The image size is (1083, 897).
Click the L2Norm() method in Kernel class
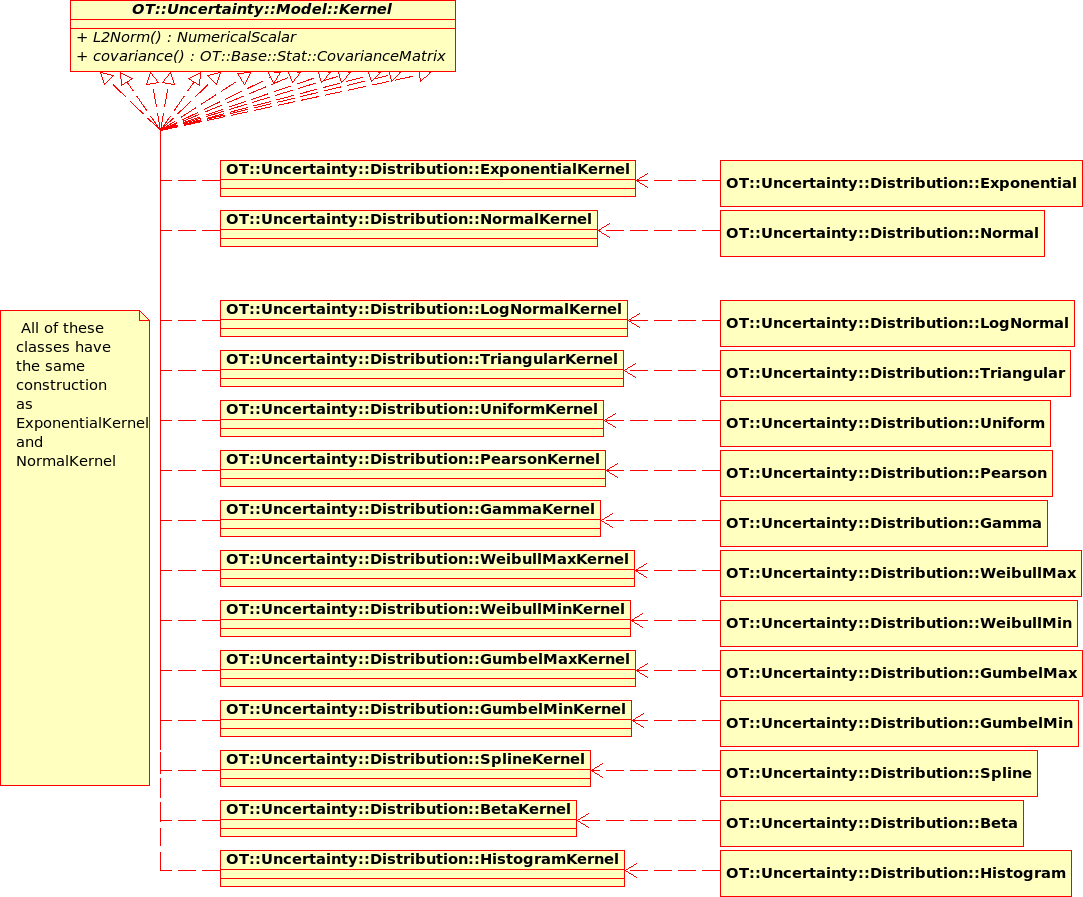[186, 37]
